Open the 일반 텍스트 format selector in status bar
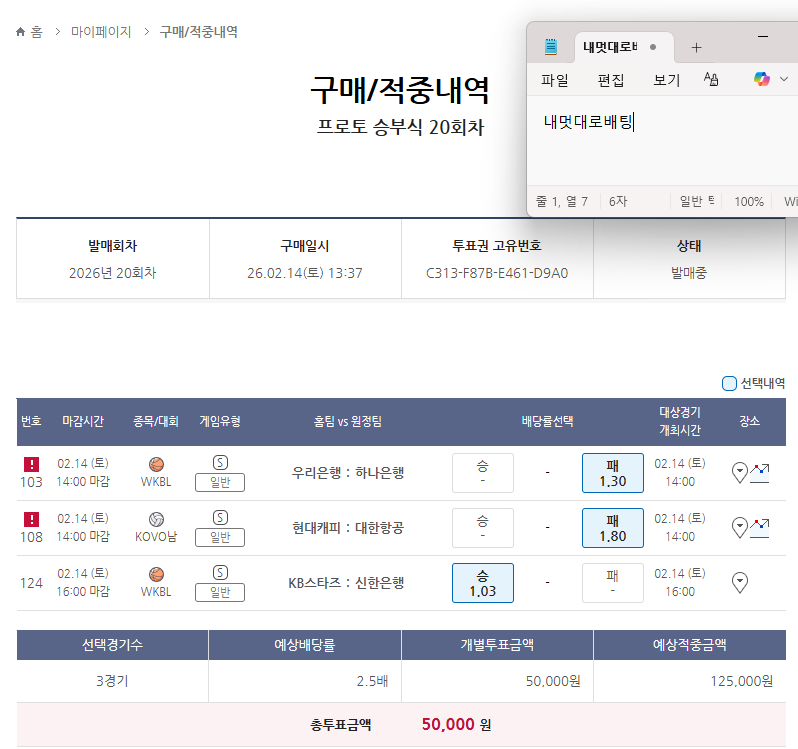 pos(696,201)
